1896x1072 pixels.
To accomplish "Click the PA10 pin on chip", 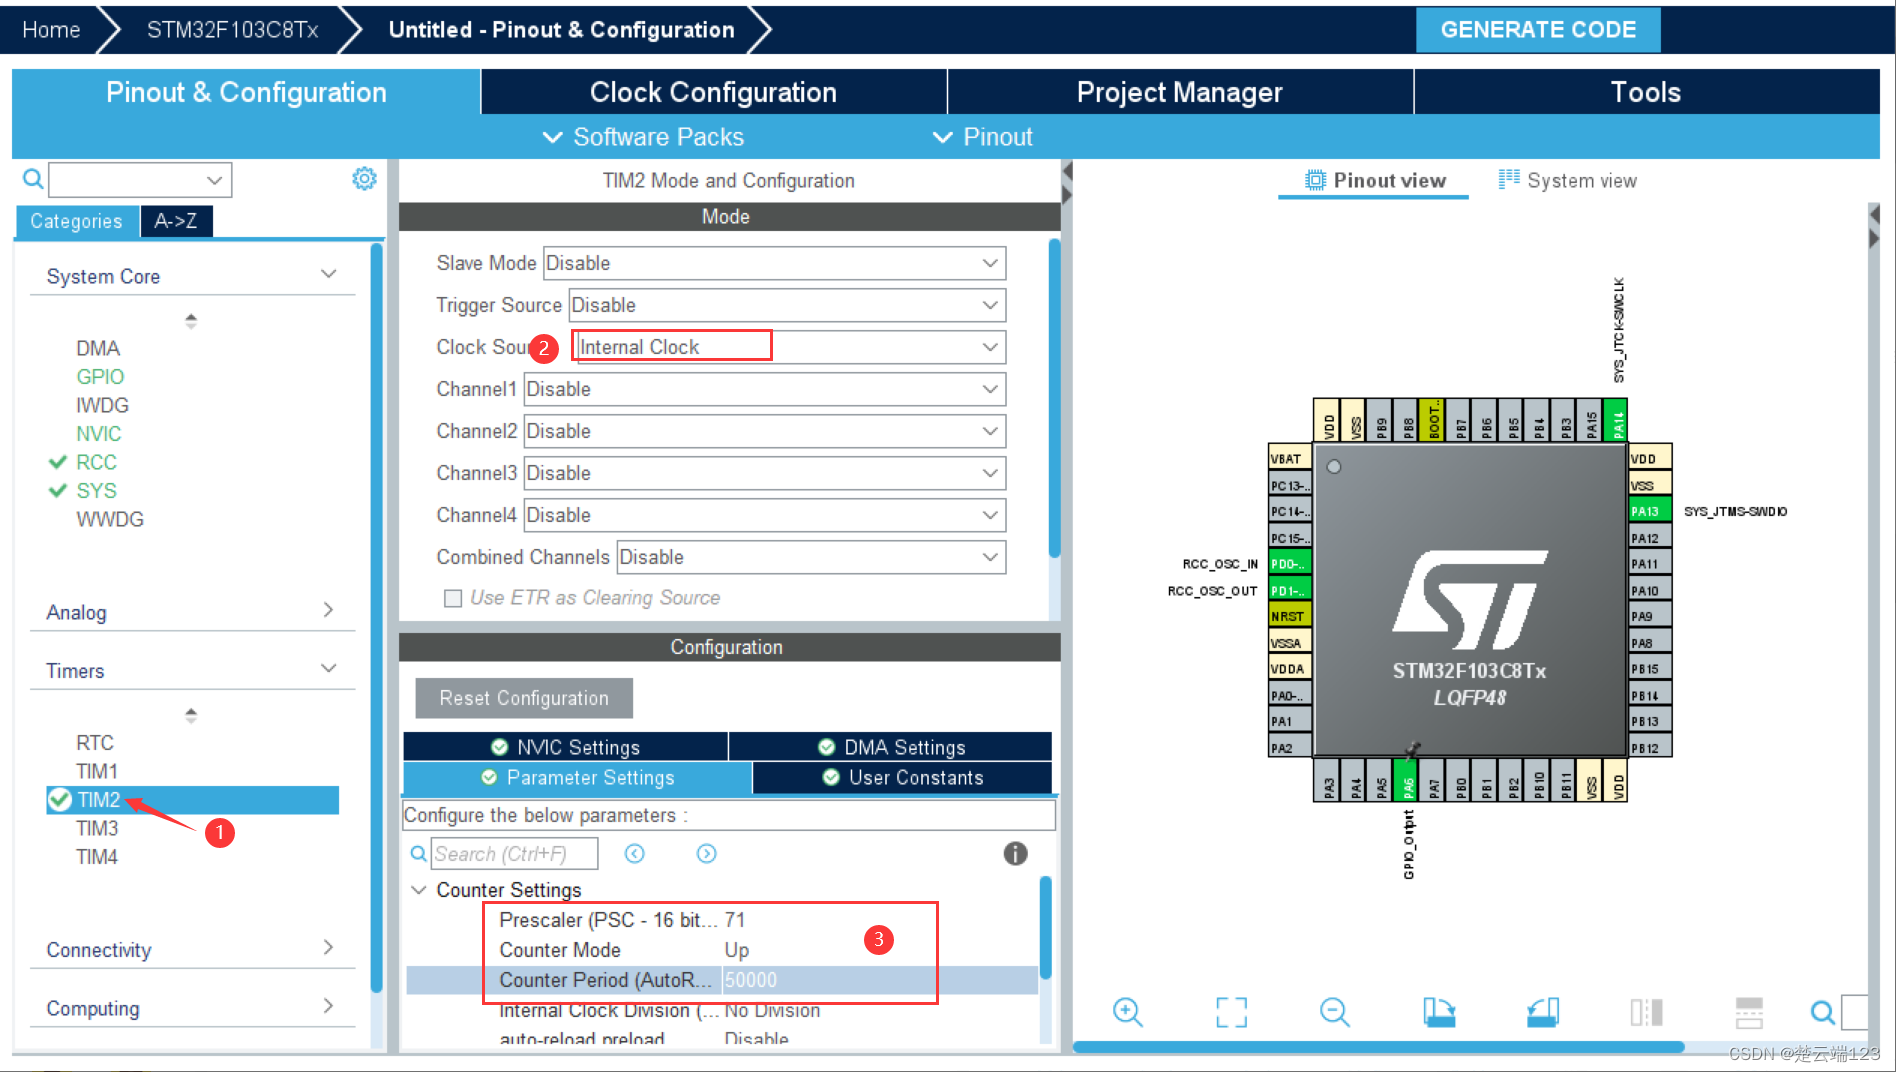I will (1649, 590).
